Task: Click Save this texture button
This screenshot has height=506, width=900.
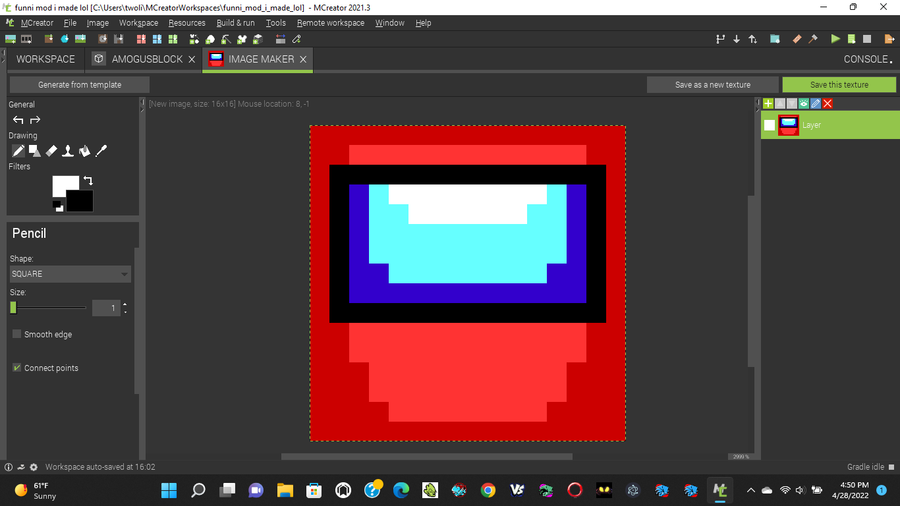Action: [x=839, y=85]
